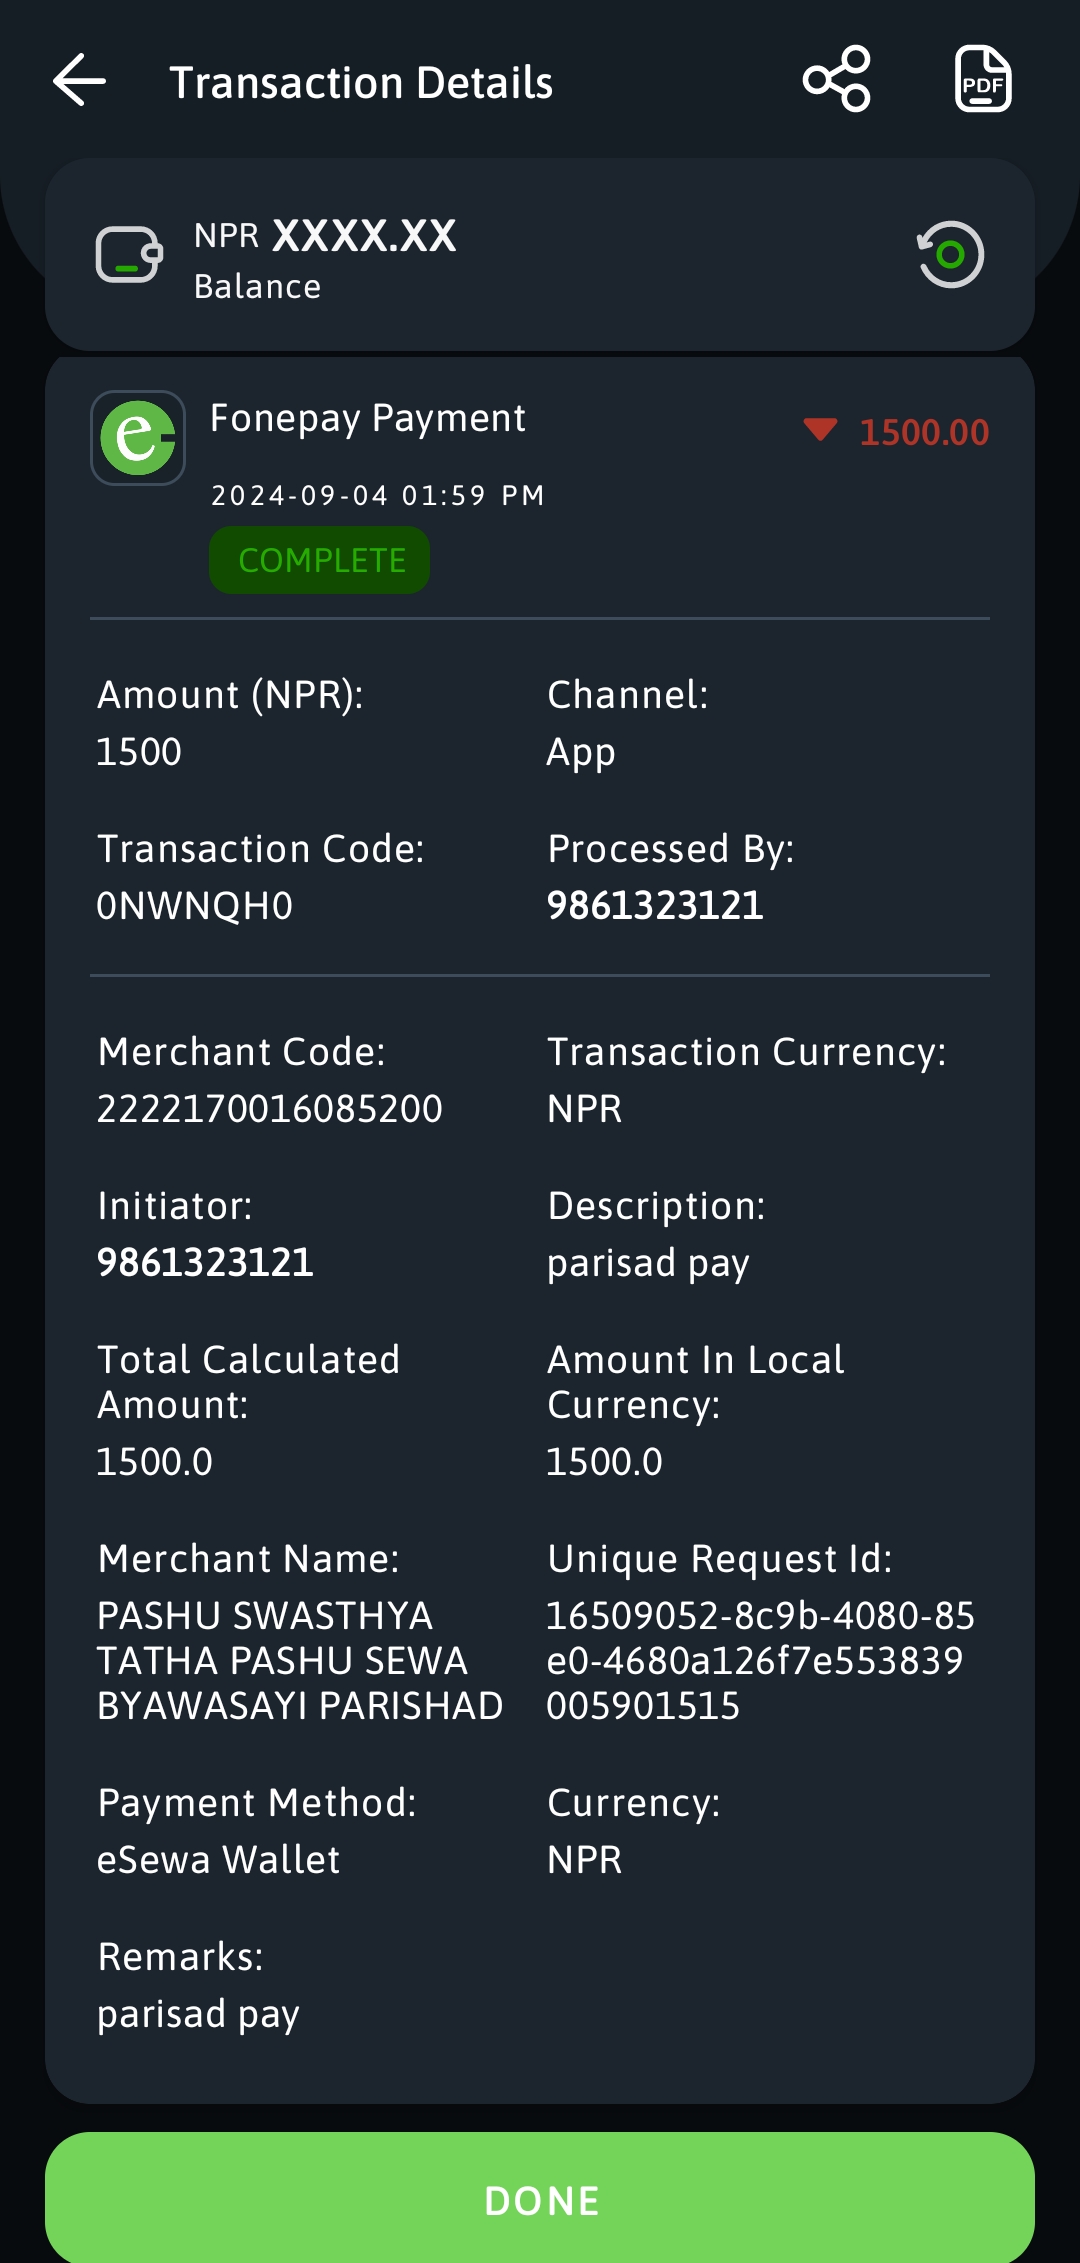Tap the eSewa Wallet payment method
1080x2263 pixels.
pos(218,1860)
